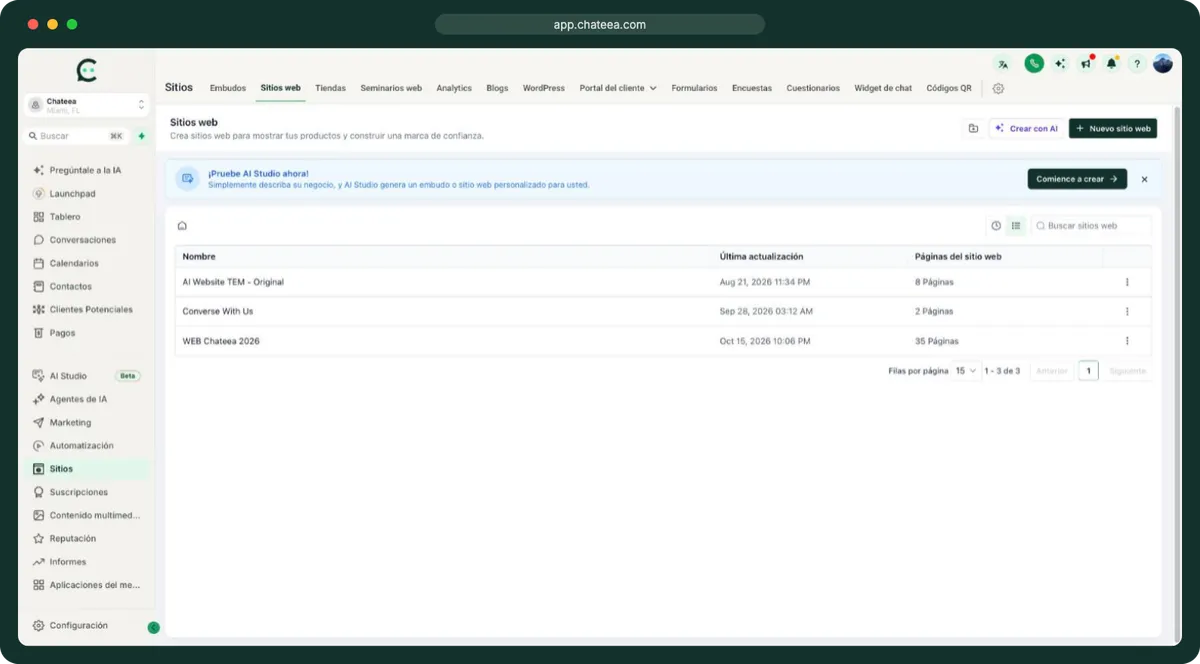1200x664 pixels.
Task: Click the megaphone announcements icon
Action: coord(1086,64)
